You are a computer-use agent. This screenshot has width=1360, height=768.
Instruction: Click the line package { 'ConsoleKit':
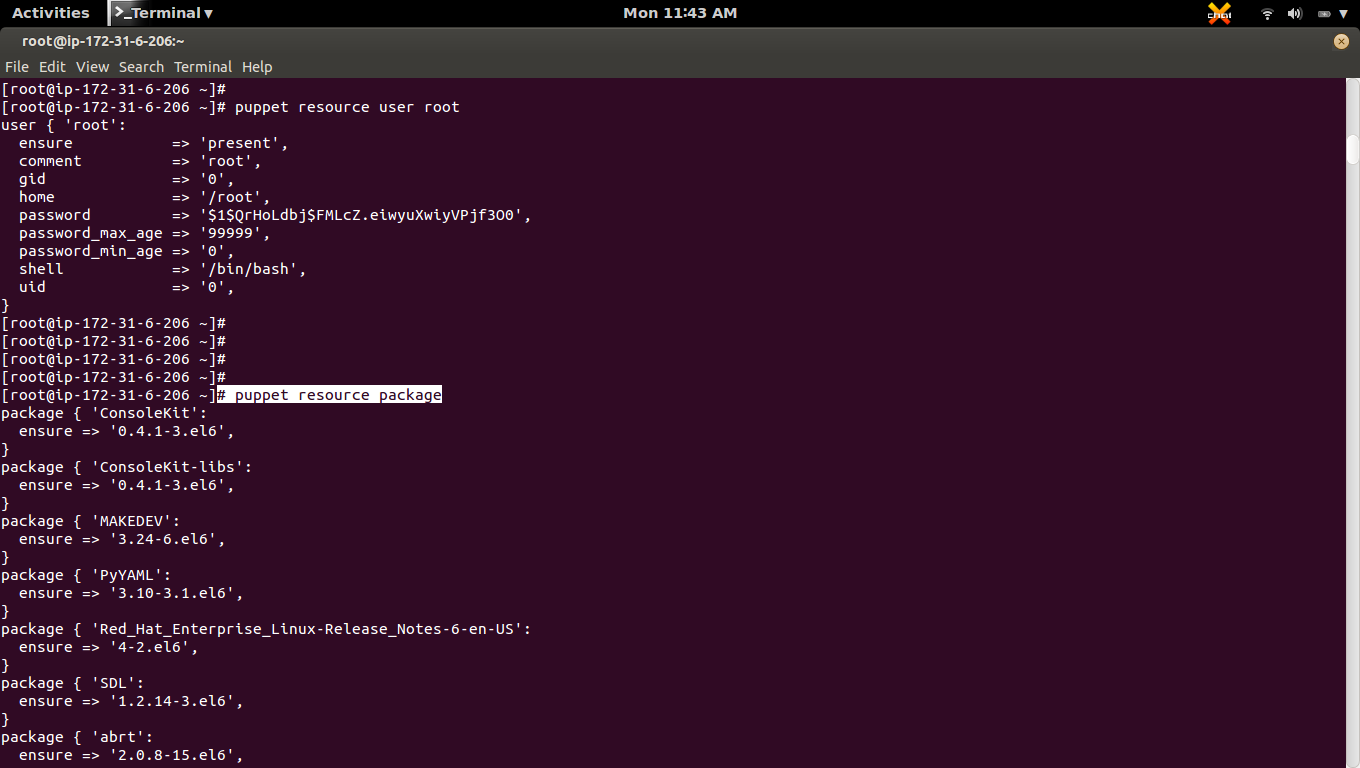coord(104,413)
